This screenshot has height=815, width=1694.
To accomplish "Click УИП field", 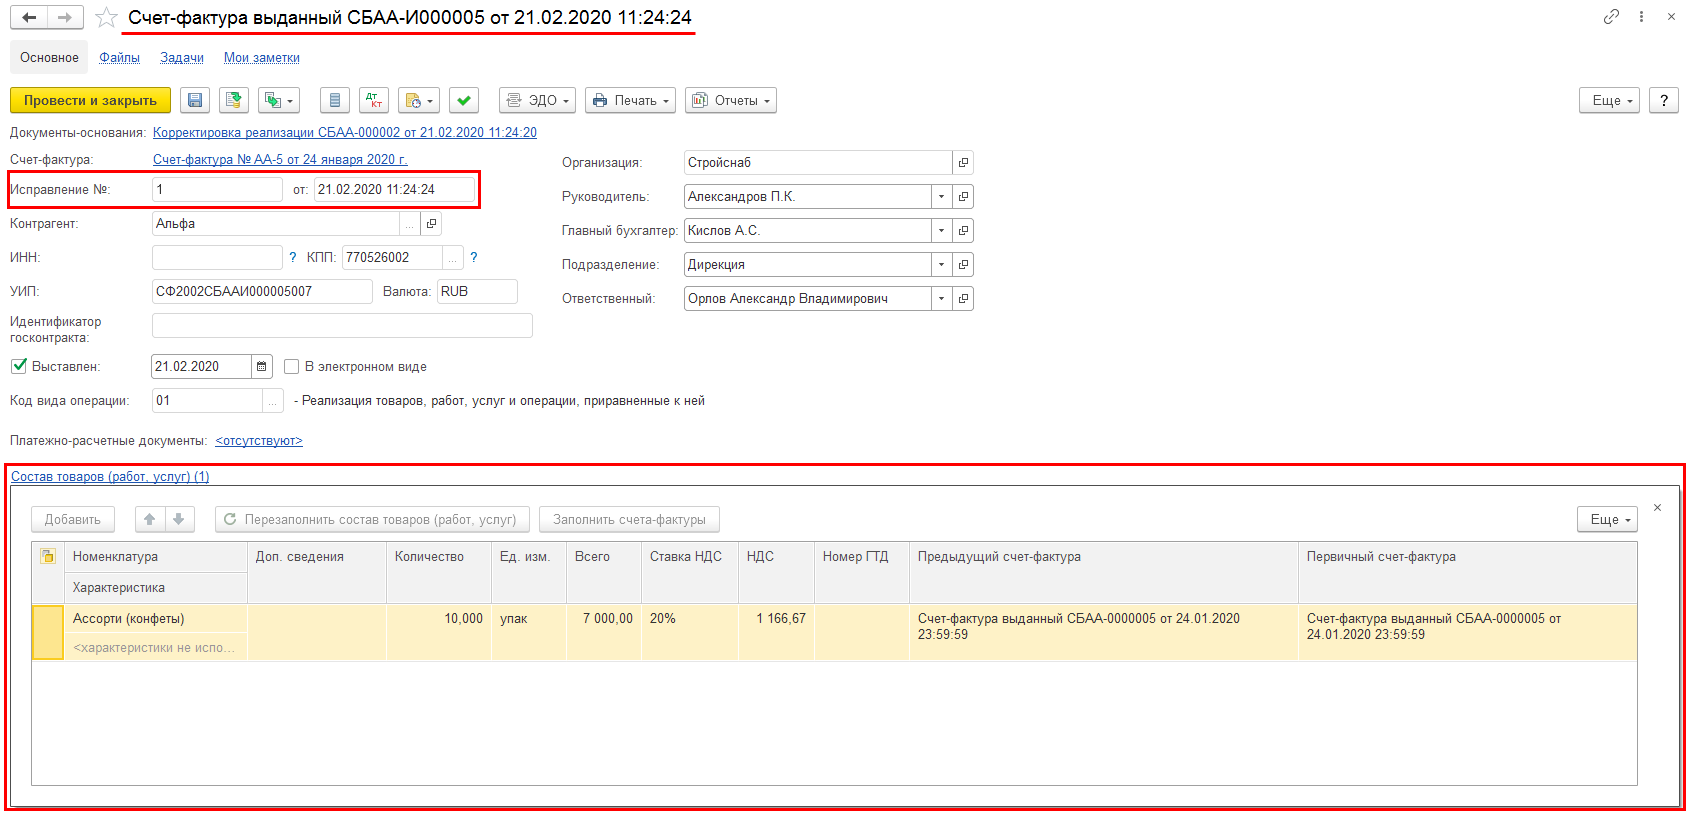I will [x=262, y=291].
